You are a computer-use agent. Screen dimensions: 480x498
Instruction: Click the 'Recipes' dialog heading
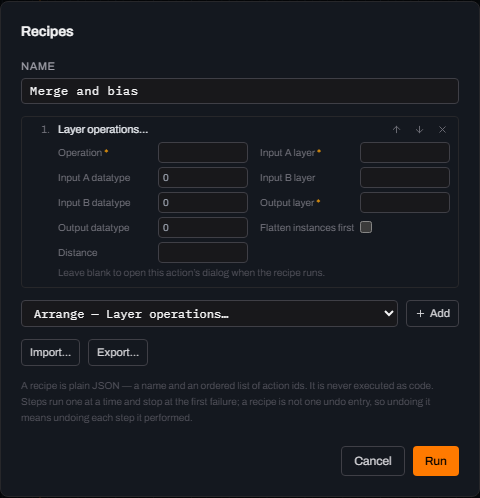(x=47, y=32)
